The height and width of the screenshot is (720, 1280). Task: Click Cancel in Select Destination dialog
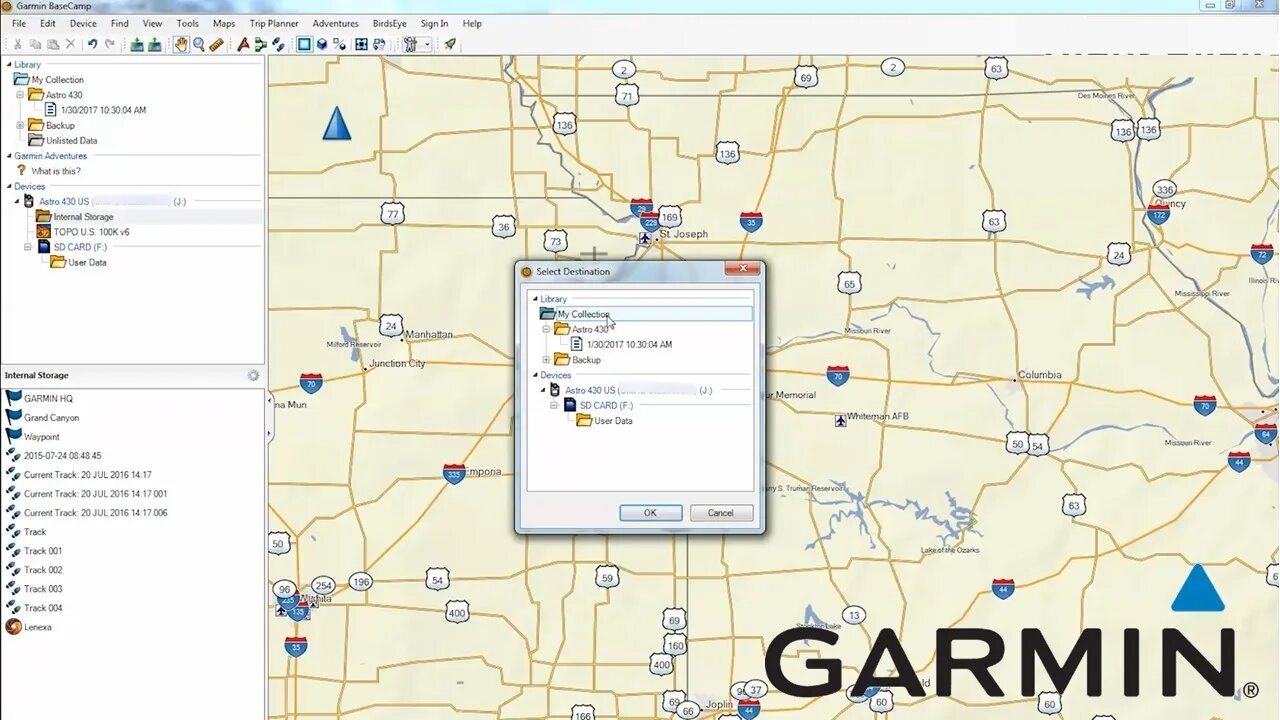tap(721, 513)
